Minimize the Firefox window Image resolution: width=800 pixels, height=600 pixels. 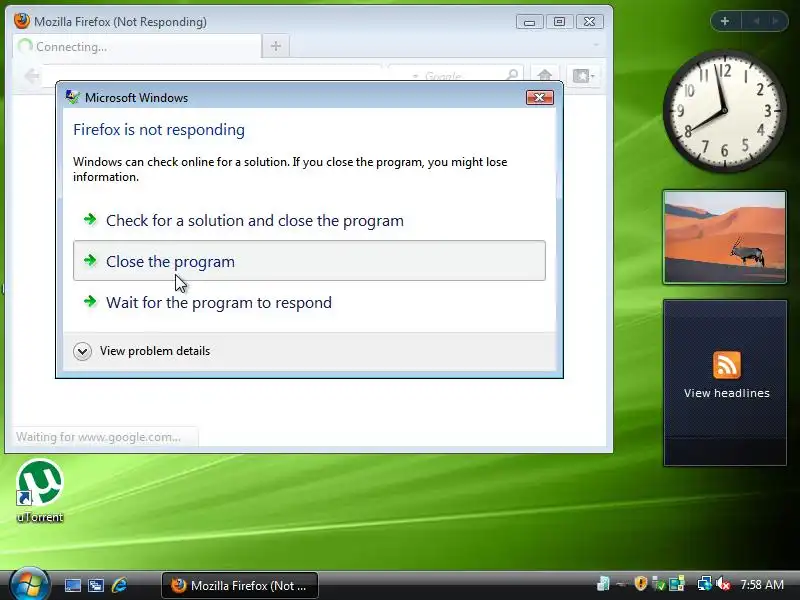coord(530,22)
